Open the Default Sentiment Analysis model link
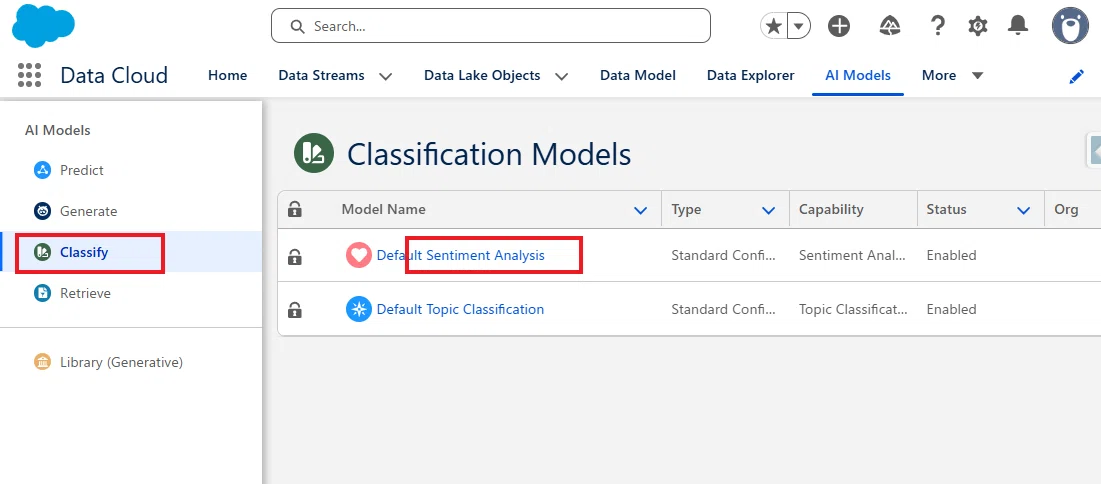The image size is (1101, 484). (x=461, y=255)
